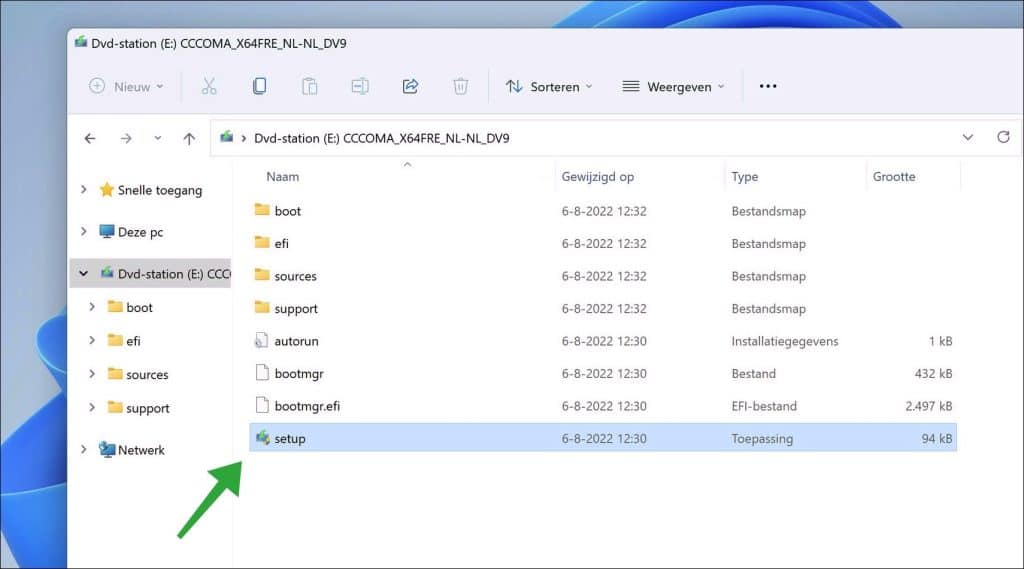Click the autorun file icon
Viewport: 1024px width, 569px height.
pos(261,340)
